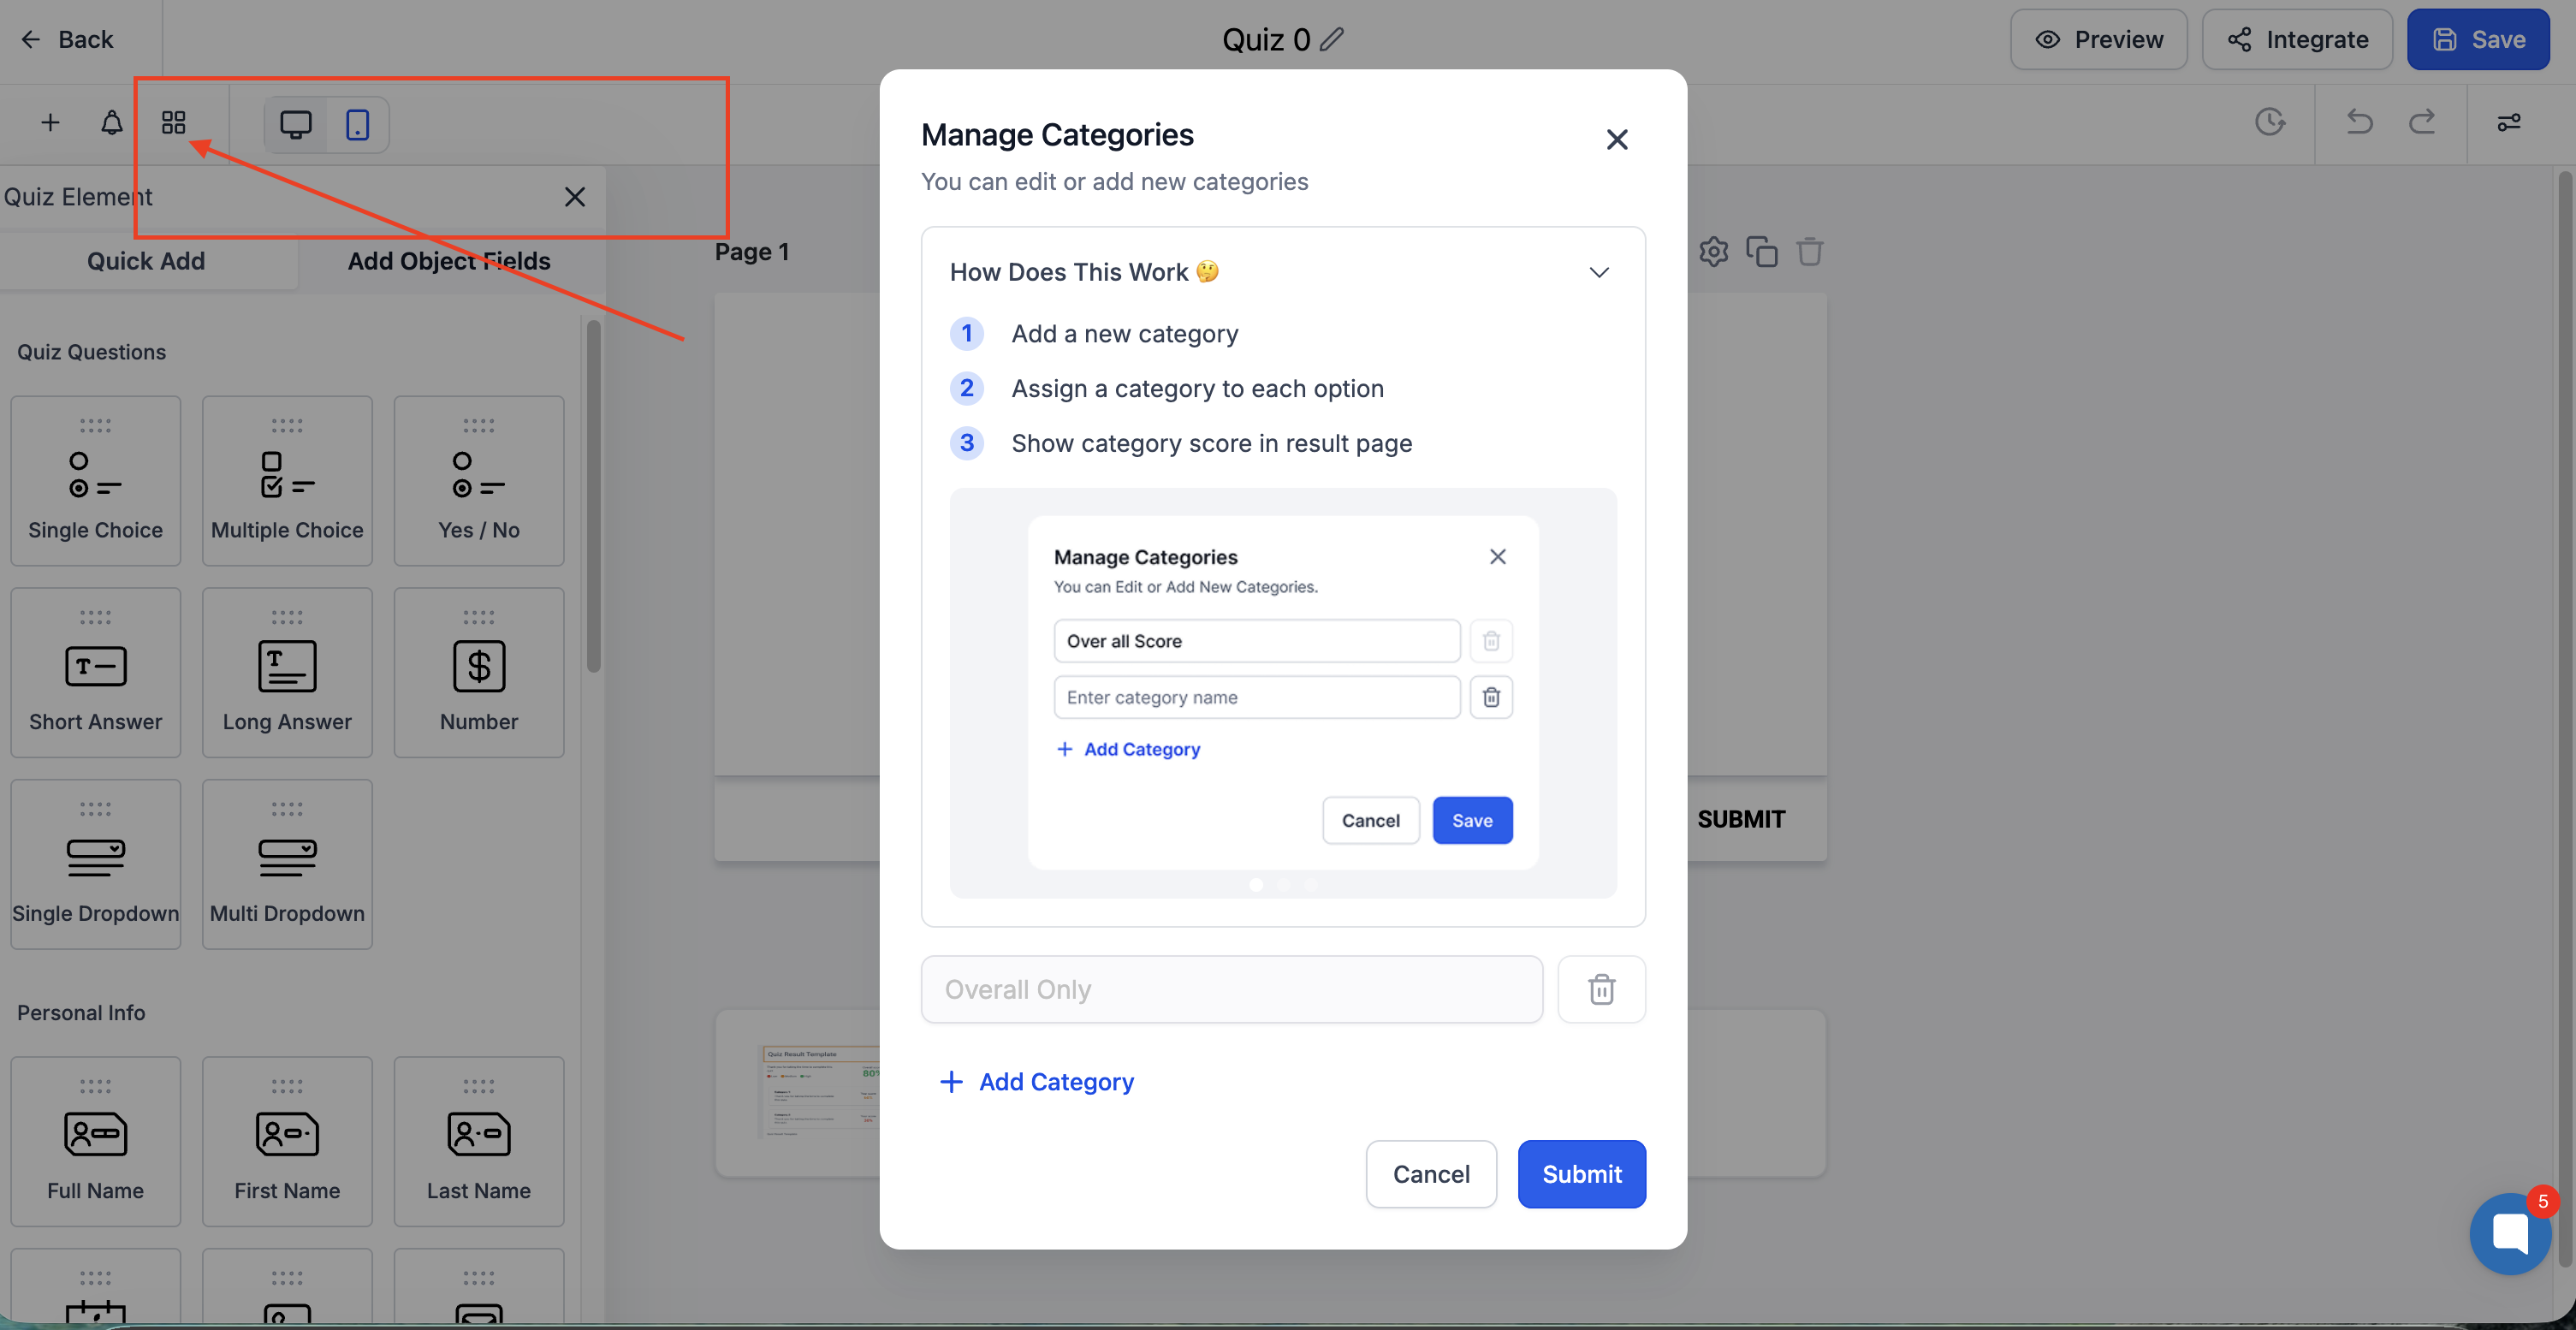Switch to desktop view mode
Viewport: 2576px width, 1330px height.
pyautogui.click(x=295, y=124)
